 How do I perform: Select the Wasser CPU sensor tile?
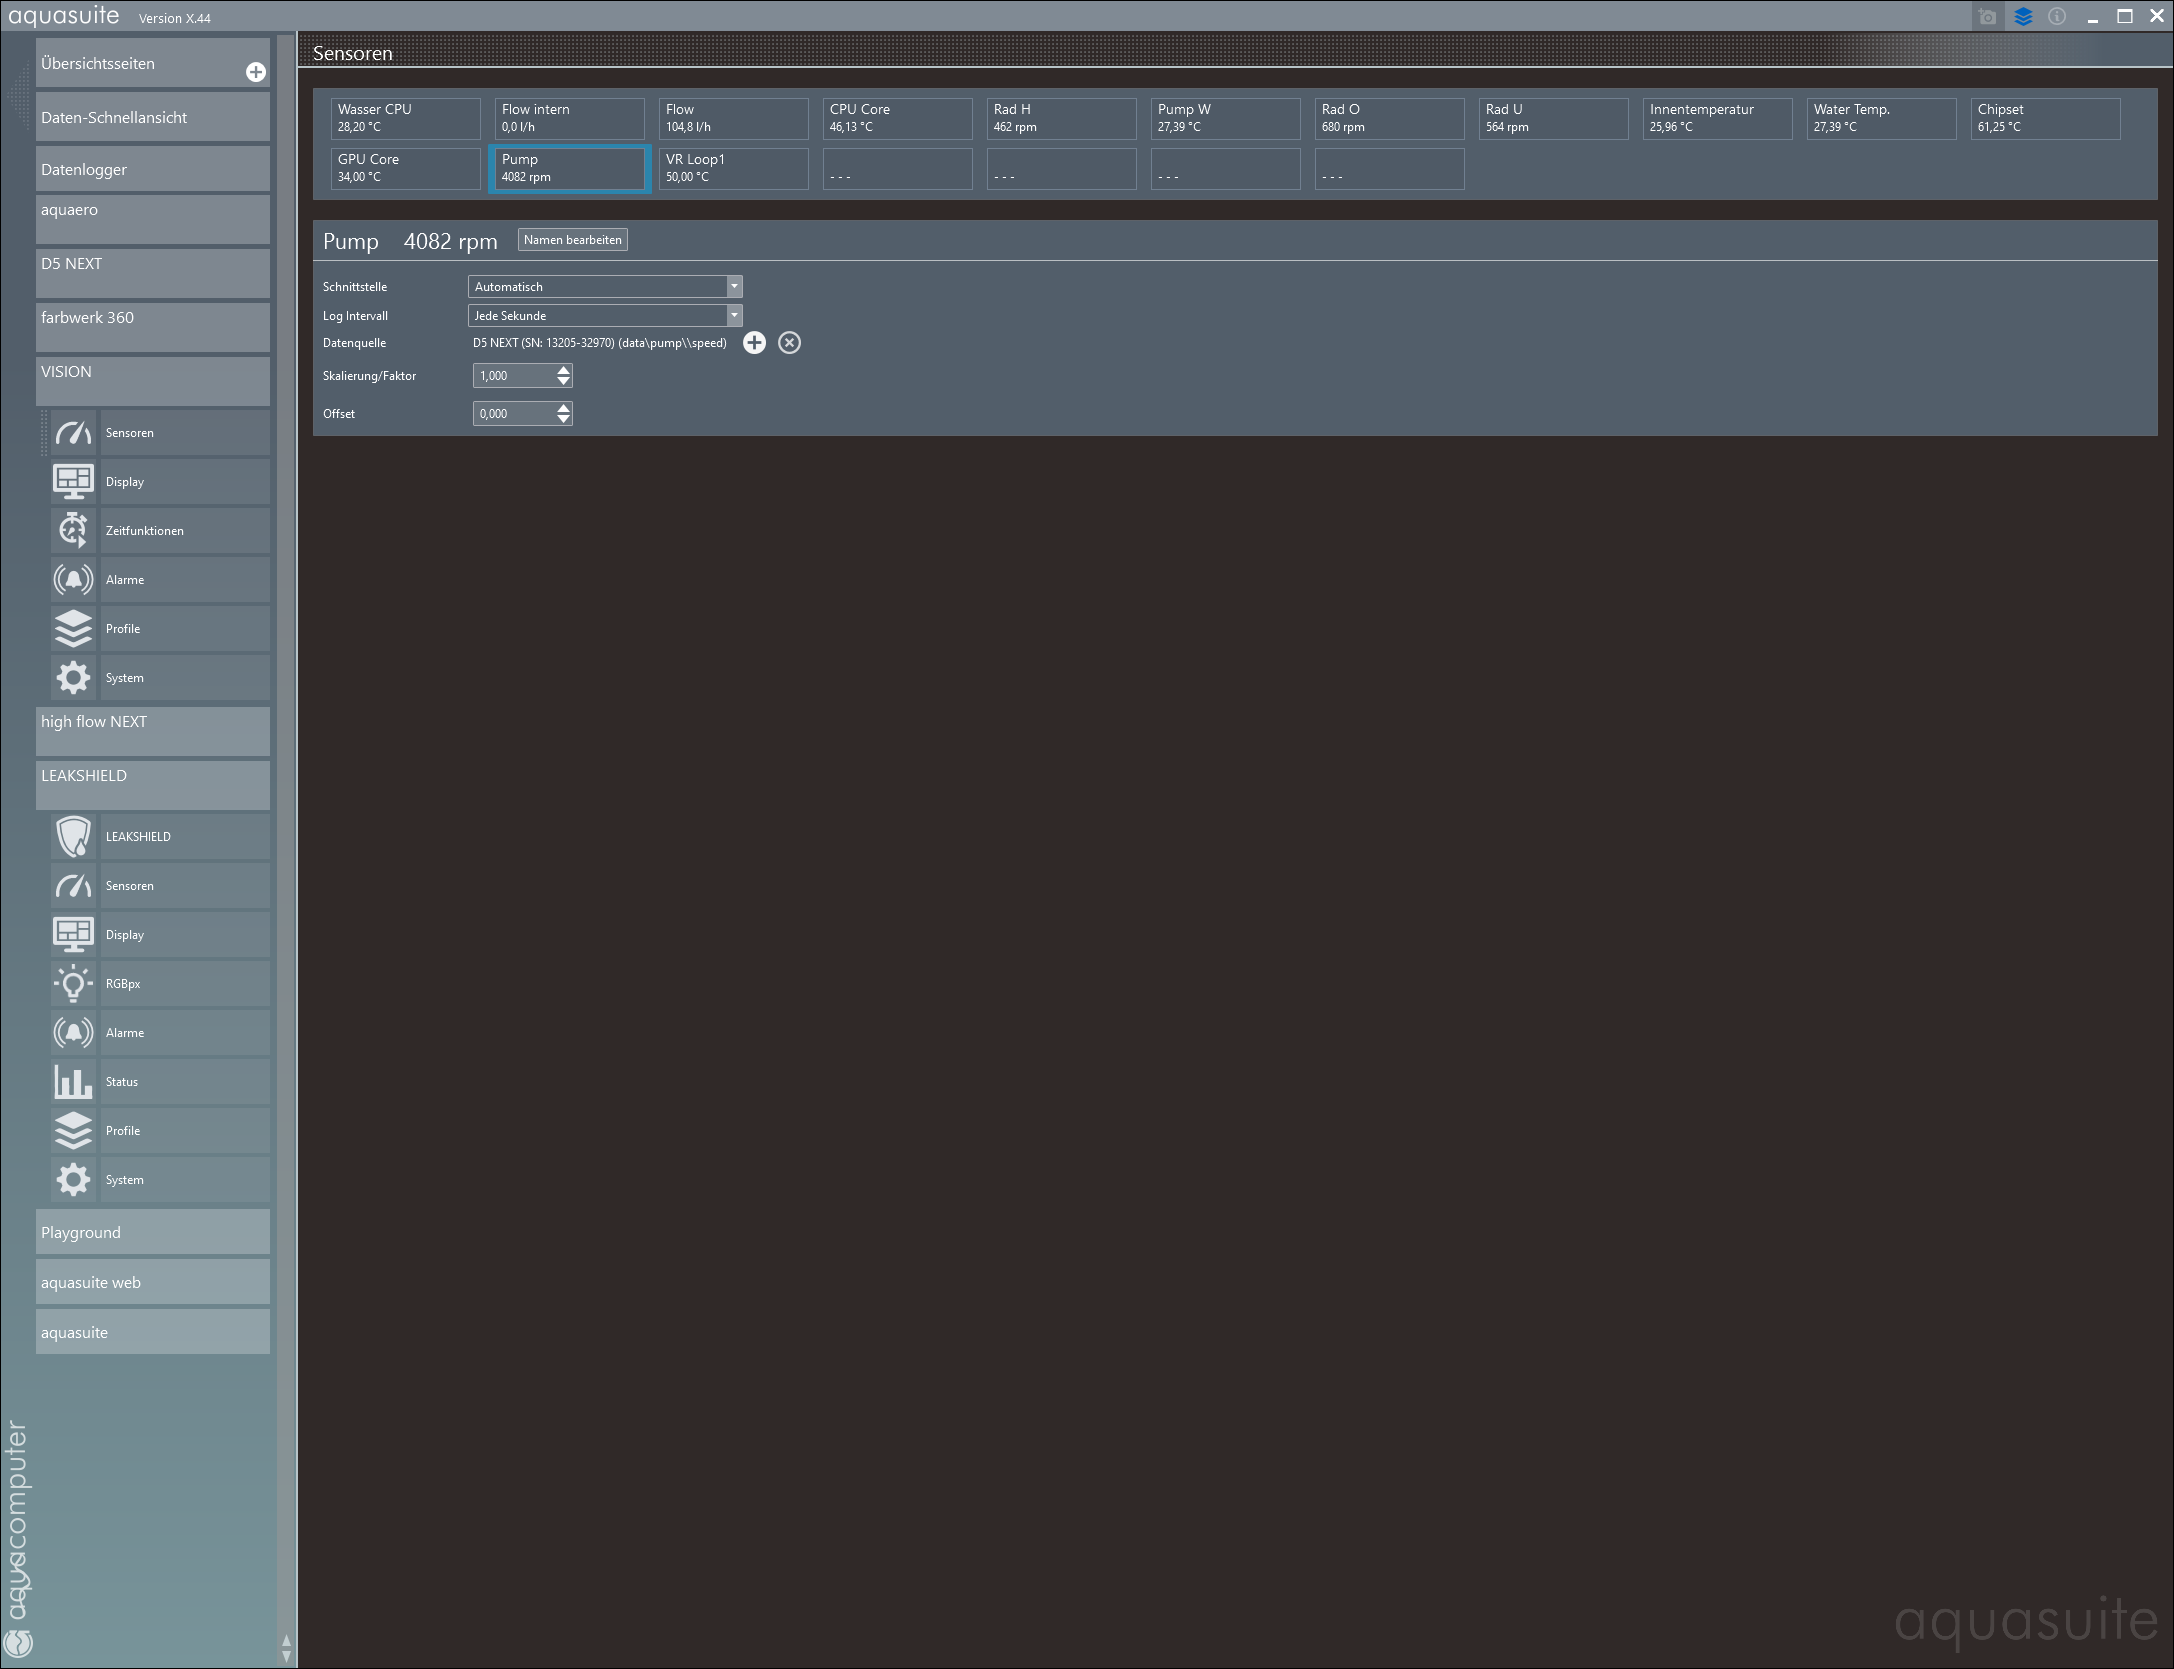tap(406, 118)
